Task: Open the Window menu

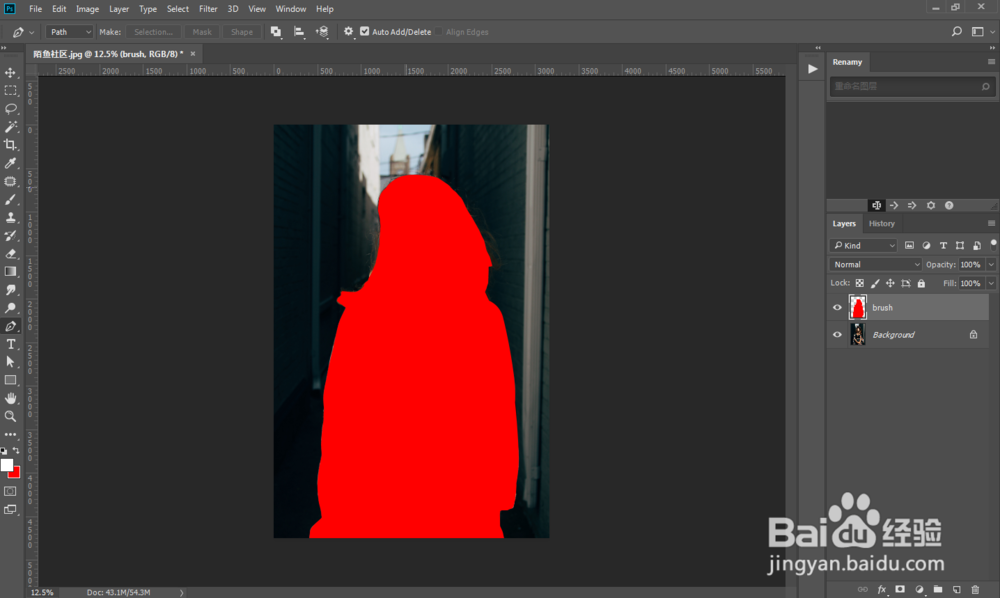Action: click(x=291, y=9)
